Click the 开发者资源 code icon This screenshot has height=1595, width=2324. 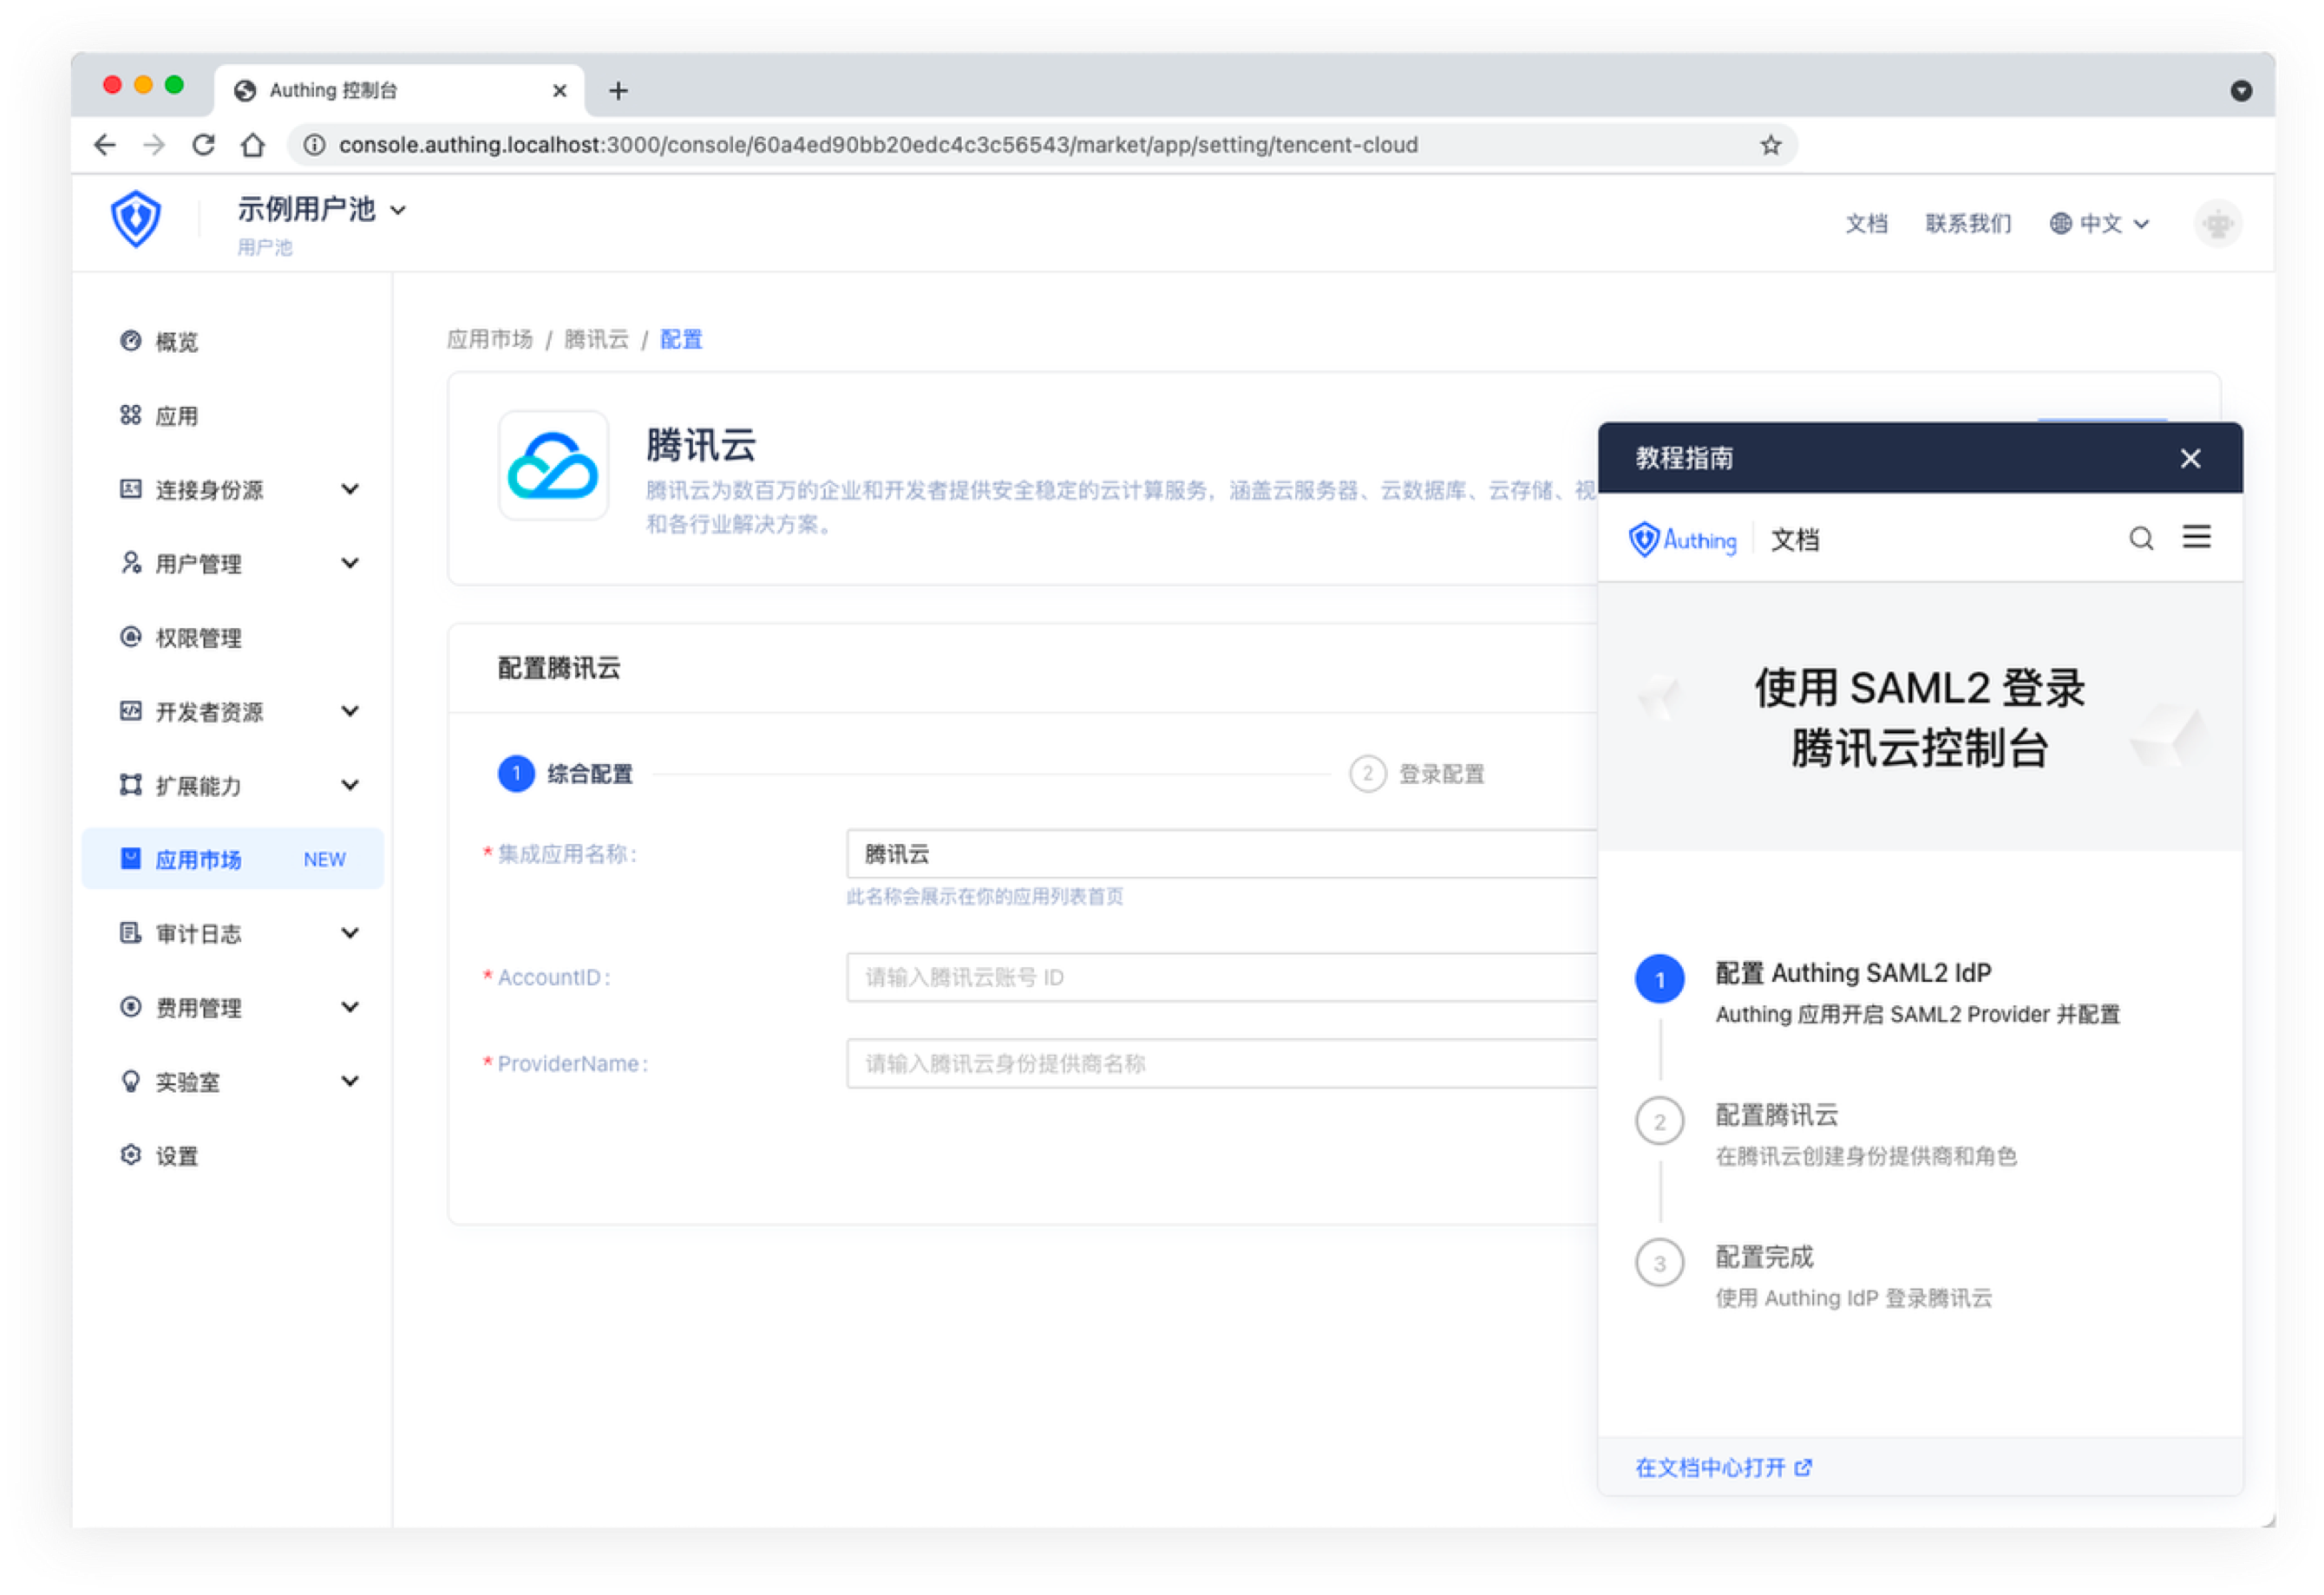(130, 711)
